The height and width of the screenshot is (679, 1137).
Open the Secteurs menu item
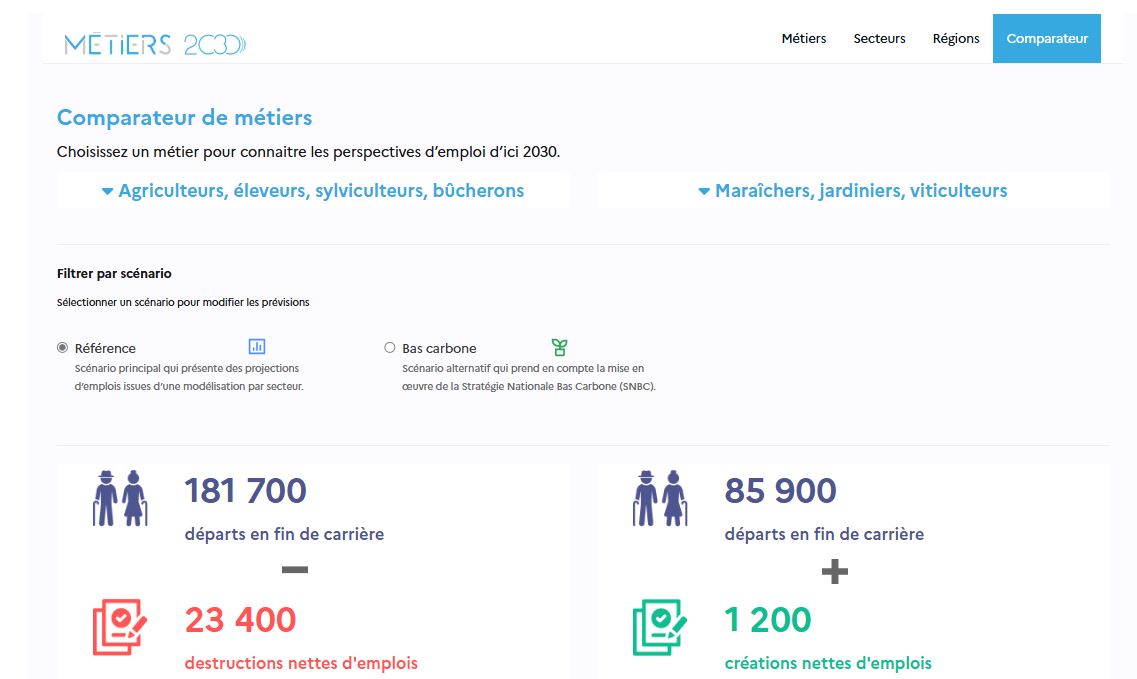879,38
